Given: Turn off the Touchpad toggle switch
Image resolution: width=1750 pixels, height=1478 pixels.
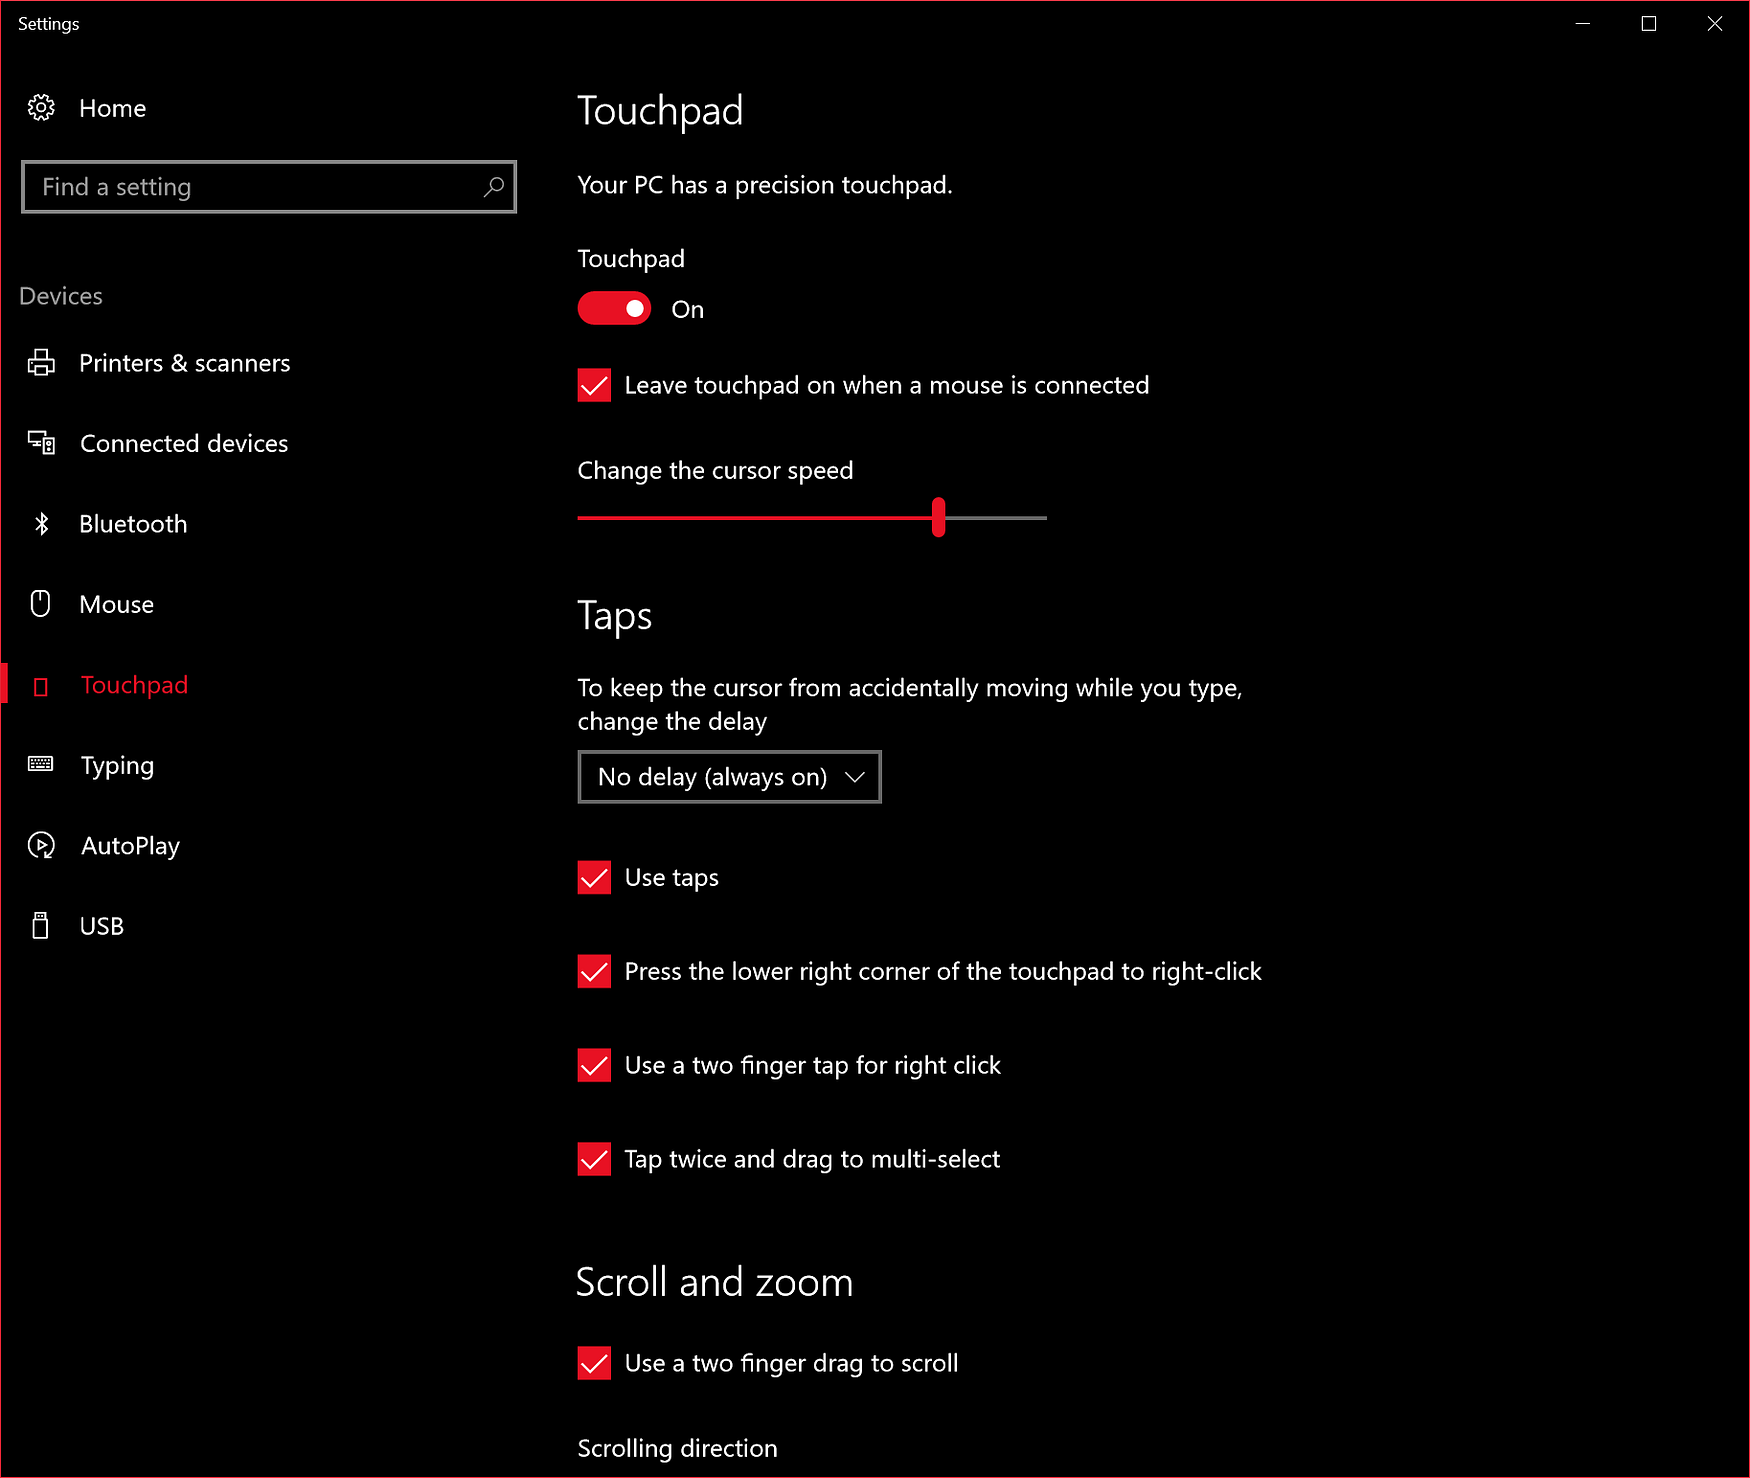Looking at the screenshot, I should click(x=614, y=309).
